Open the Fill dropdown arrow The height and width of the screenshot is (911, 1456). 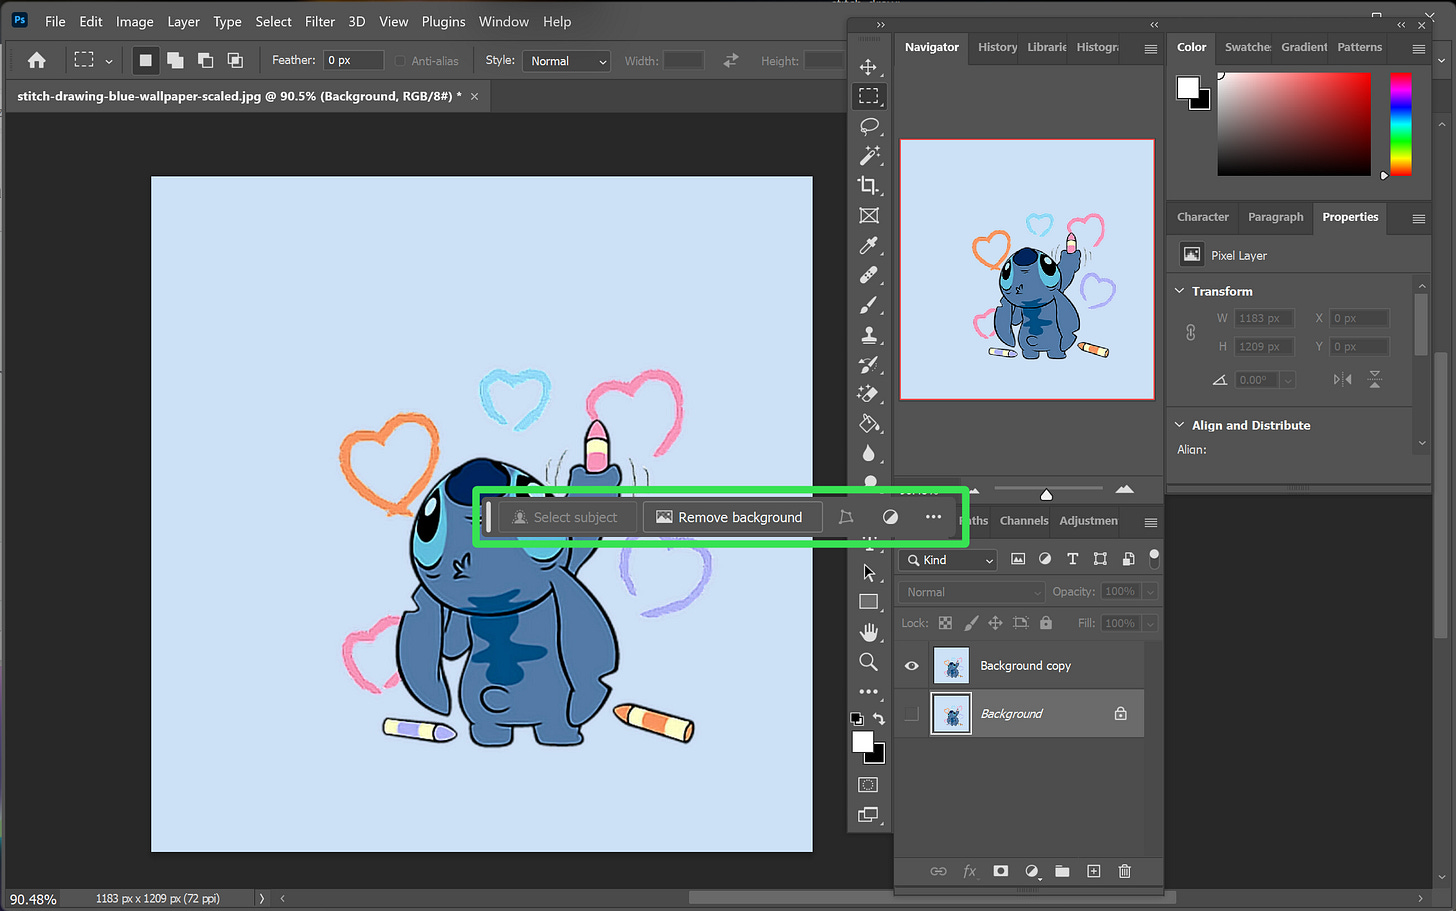click(x=1150, y=623)
